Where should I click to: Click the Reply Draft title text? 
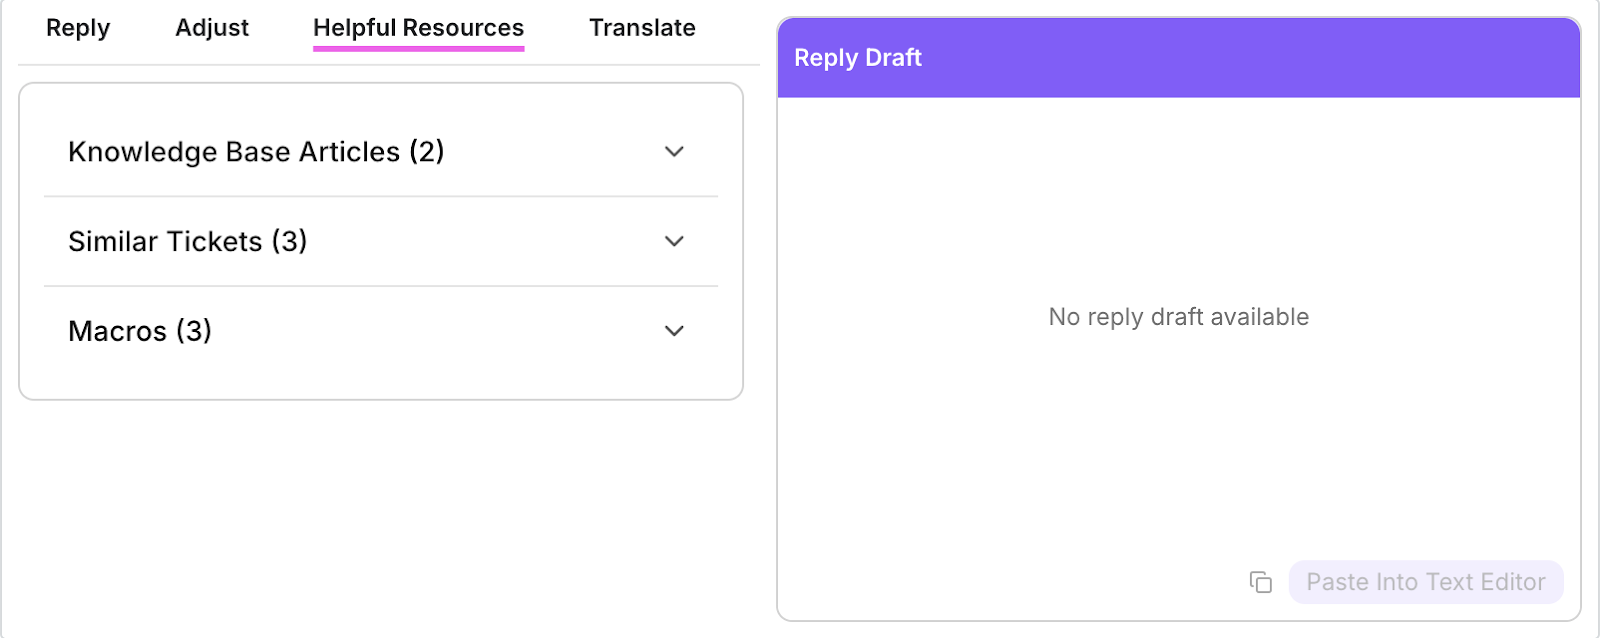(x=858, y=58)
